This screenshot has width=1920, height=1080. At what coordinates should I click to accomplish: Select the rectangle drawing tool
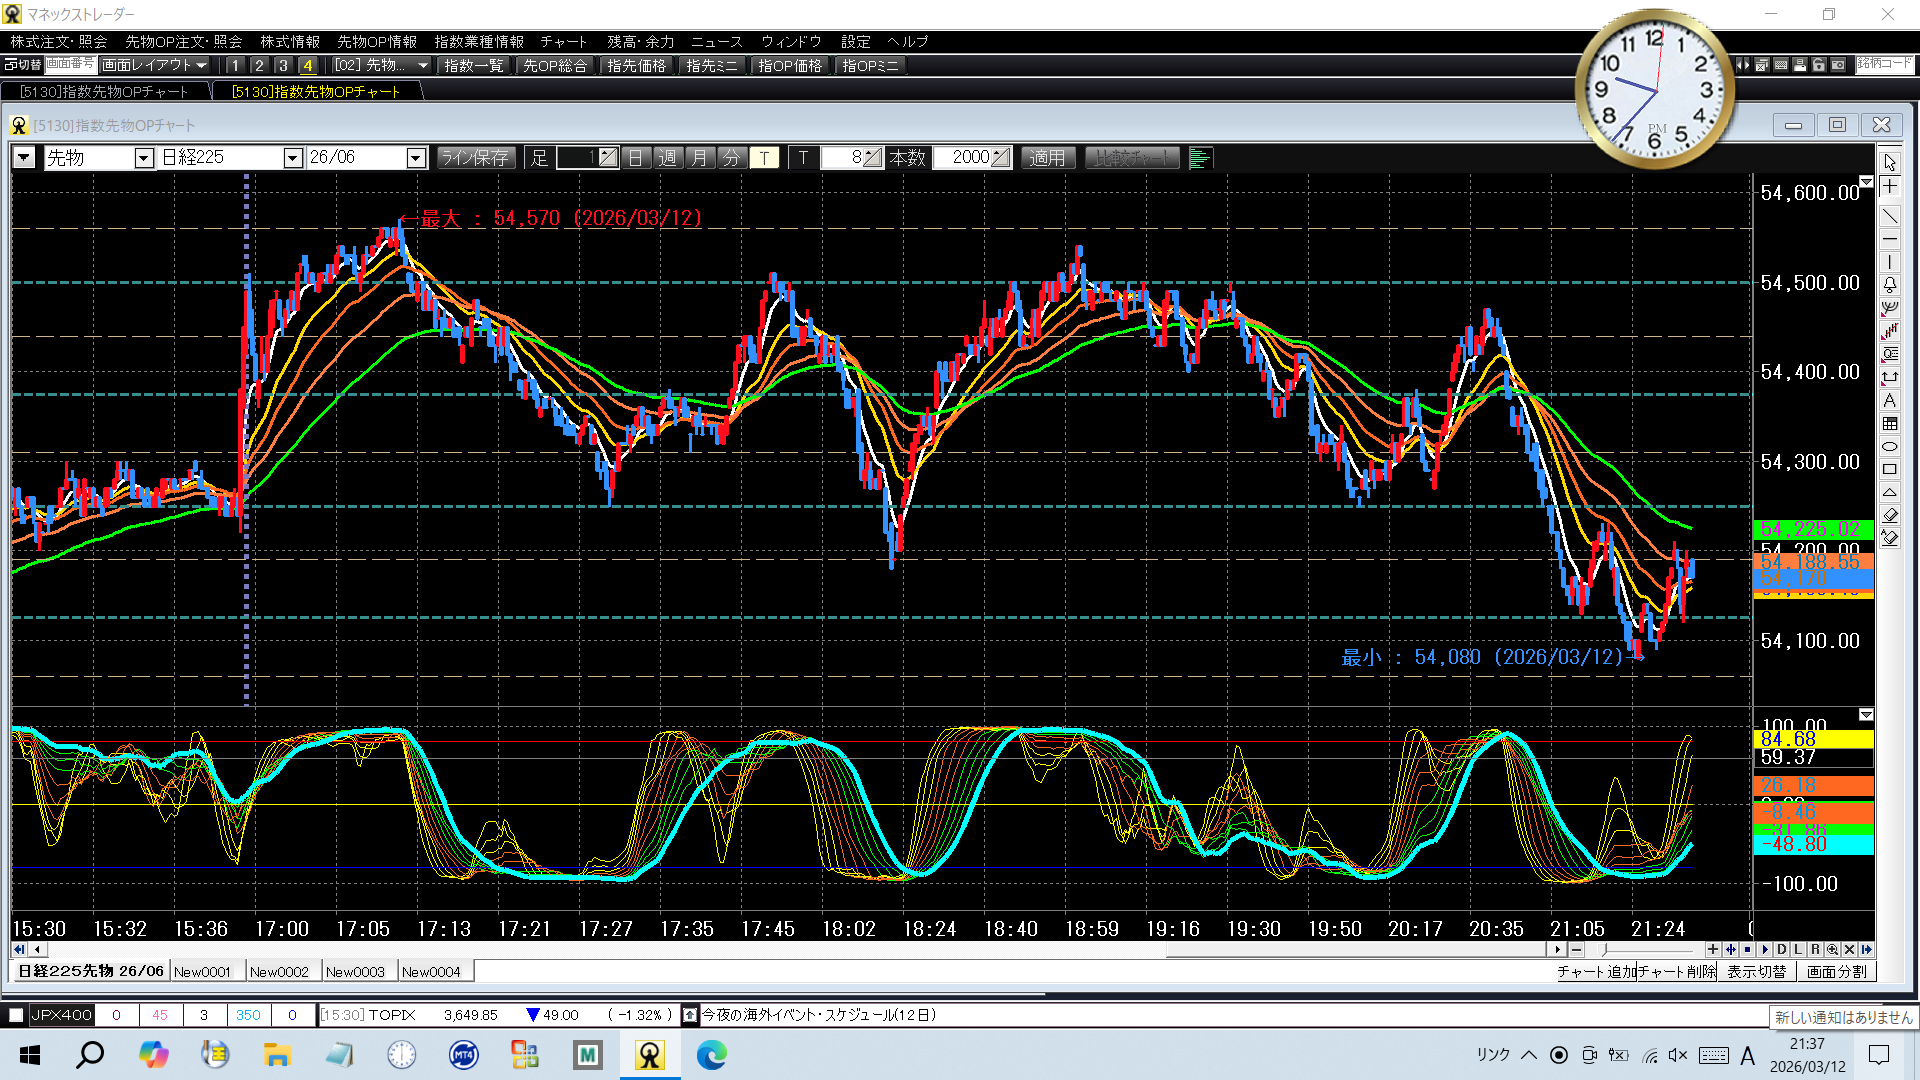(x=1889, y=469)
